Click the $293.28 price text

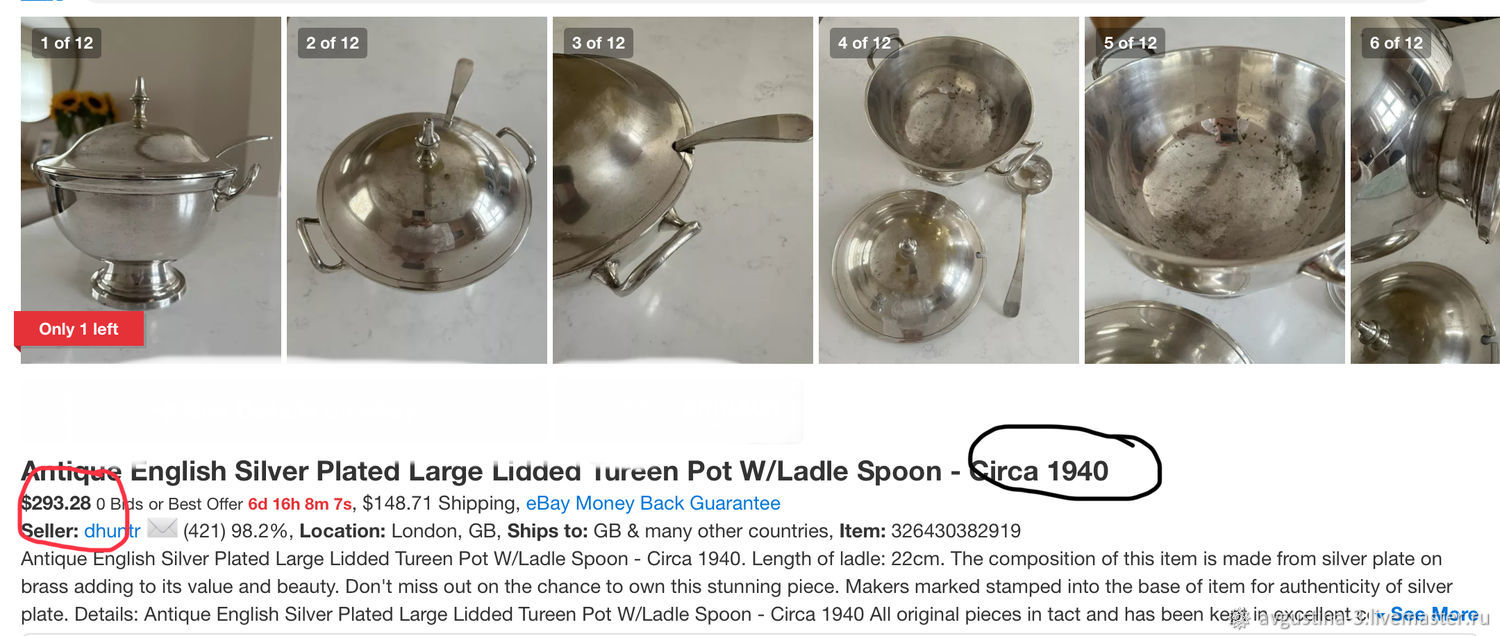click(x=56, y=503)
